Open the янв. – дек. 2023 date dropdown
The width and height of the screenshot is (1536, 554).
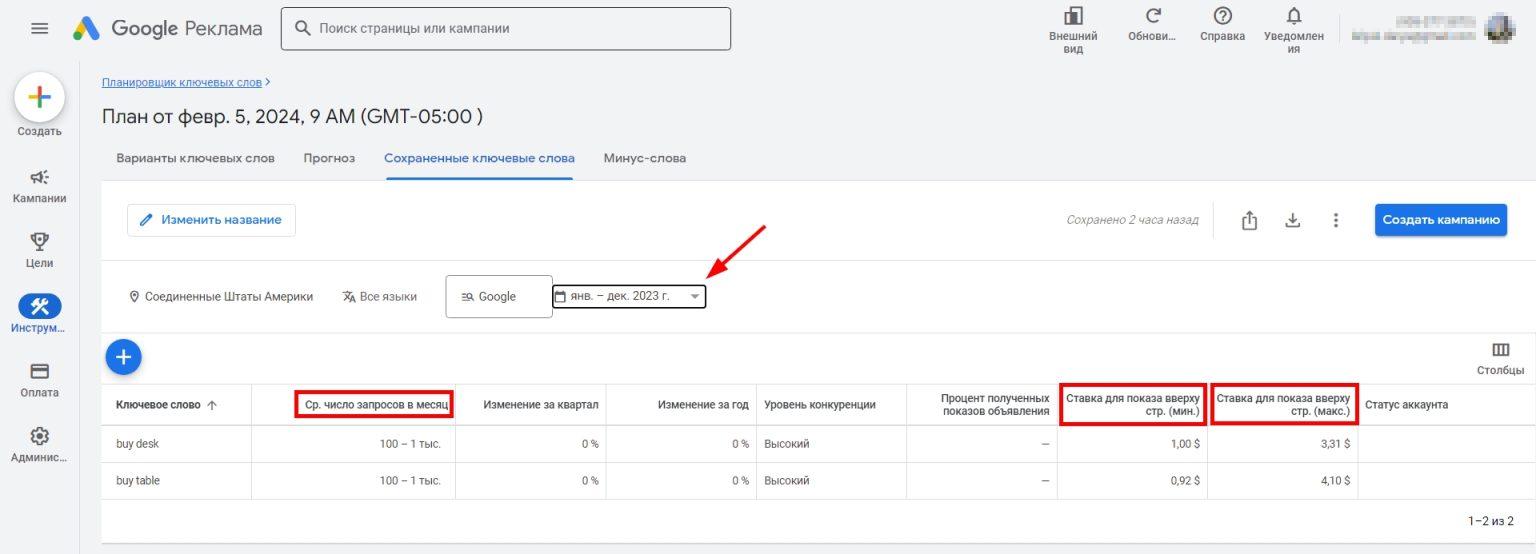tap(629, 297)
